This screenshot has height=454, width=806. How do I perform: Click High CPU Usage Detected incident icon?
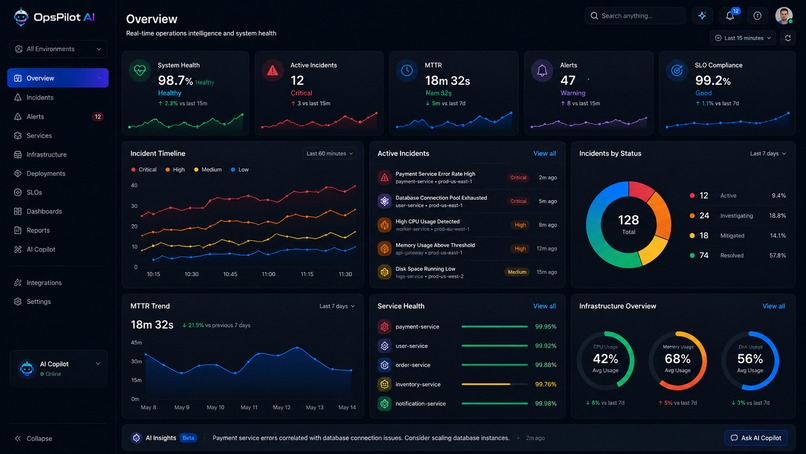(x=384, y=225)
